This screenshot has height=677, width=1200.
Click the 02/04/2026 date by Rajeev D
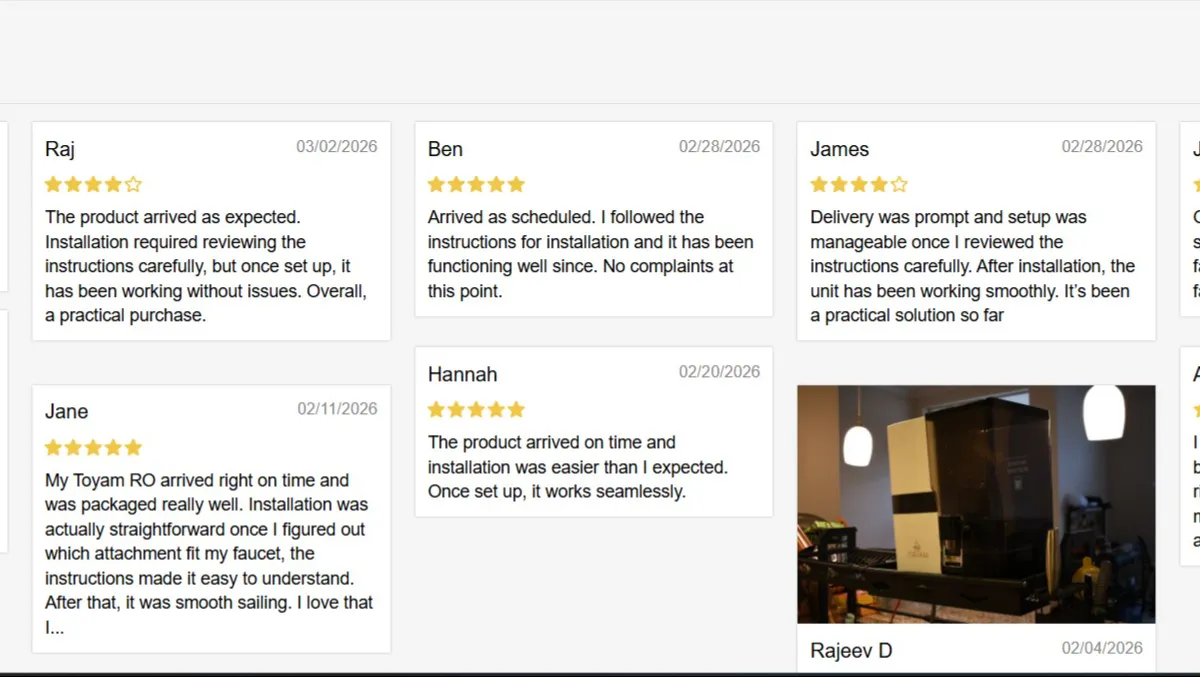click(1101, 648)
